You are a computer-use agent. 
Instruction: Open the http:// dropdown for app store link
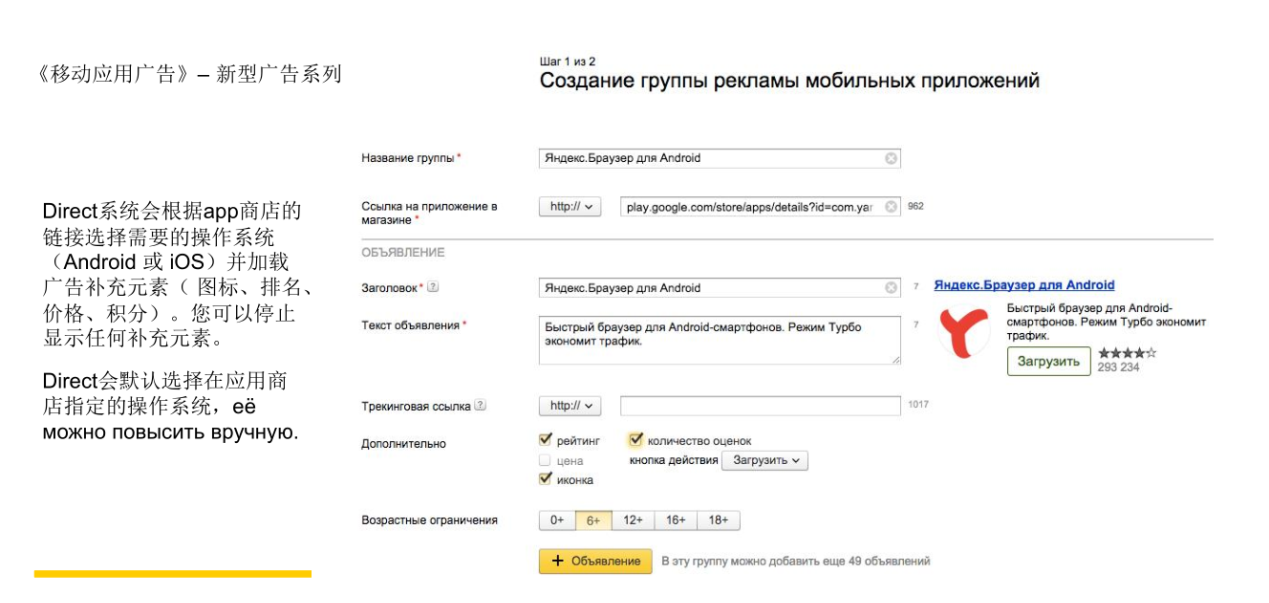[570, 207]
